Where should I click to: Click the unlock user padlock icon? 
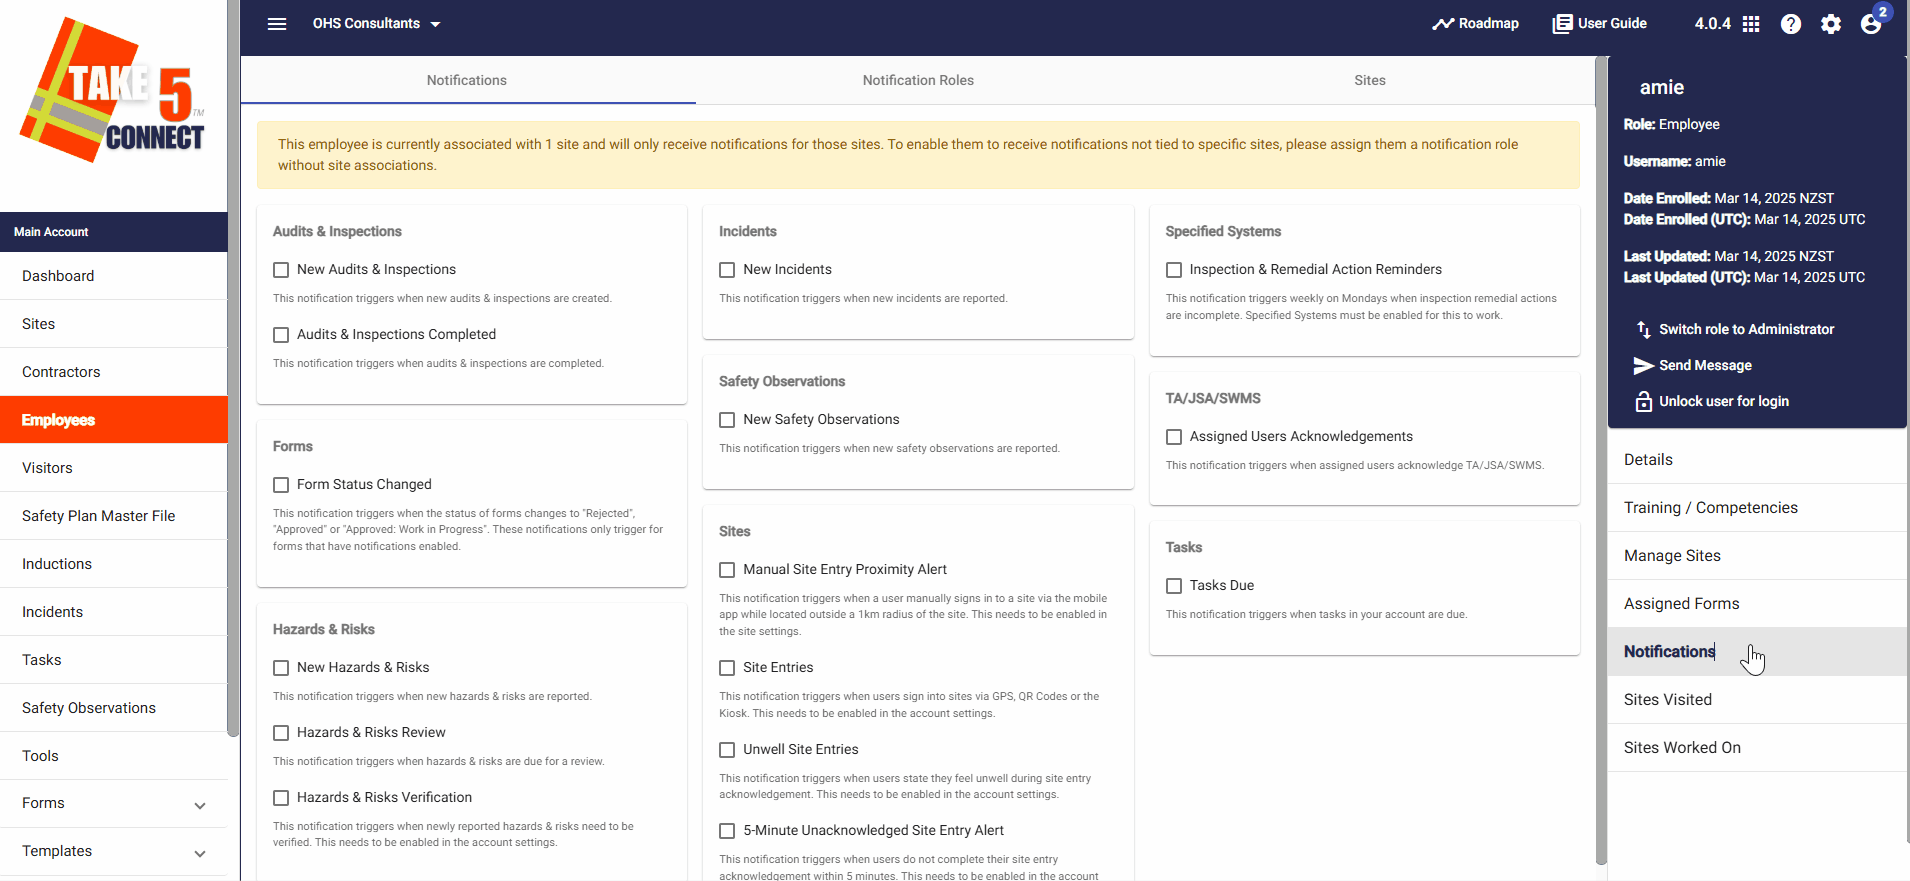tap(1643, 401)
